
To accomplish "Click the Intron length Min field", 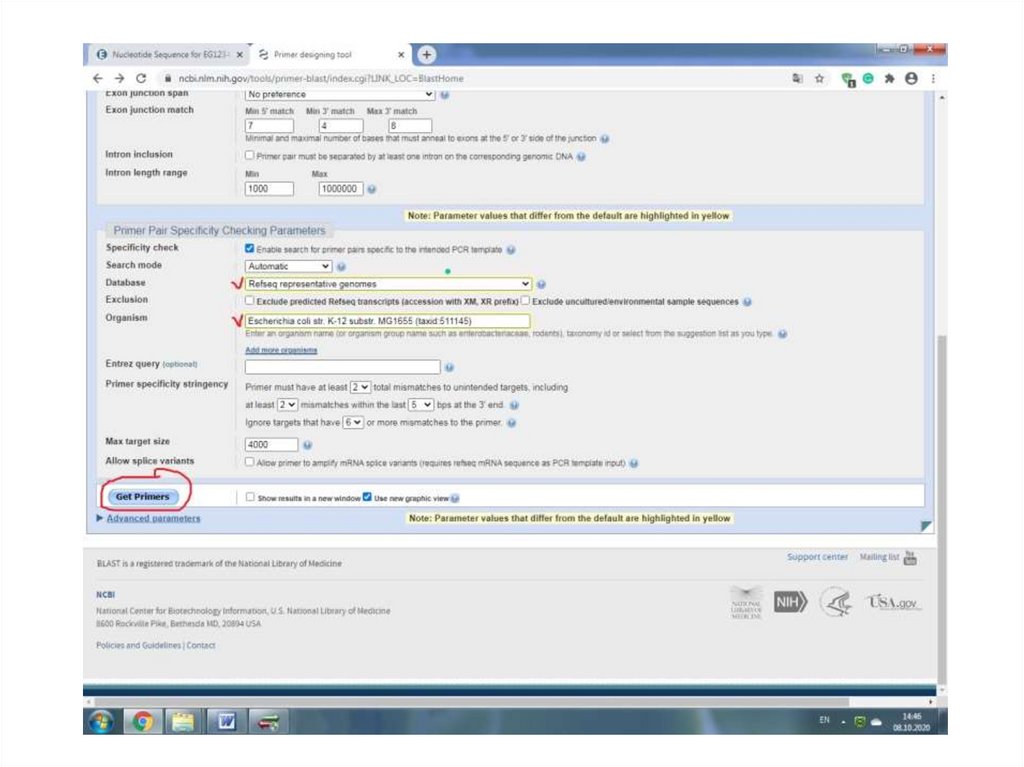I will coord(269,189).
